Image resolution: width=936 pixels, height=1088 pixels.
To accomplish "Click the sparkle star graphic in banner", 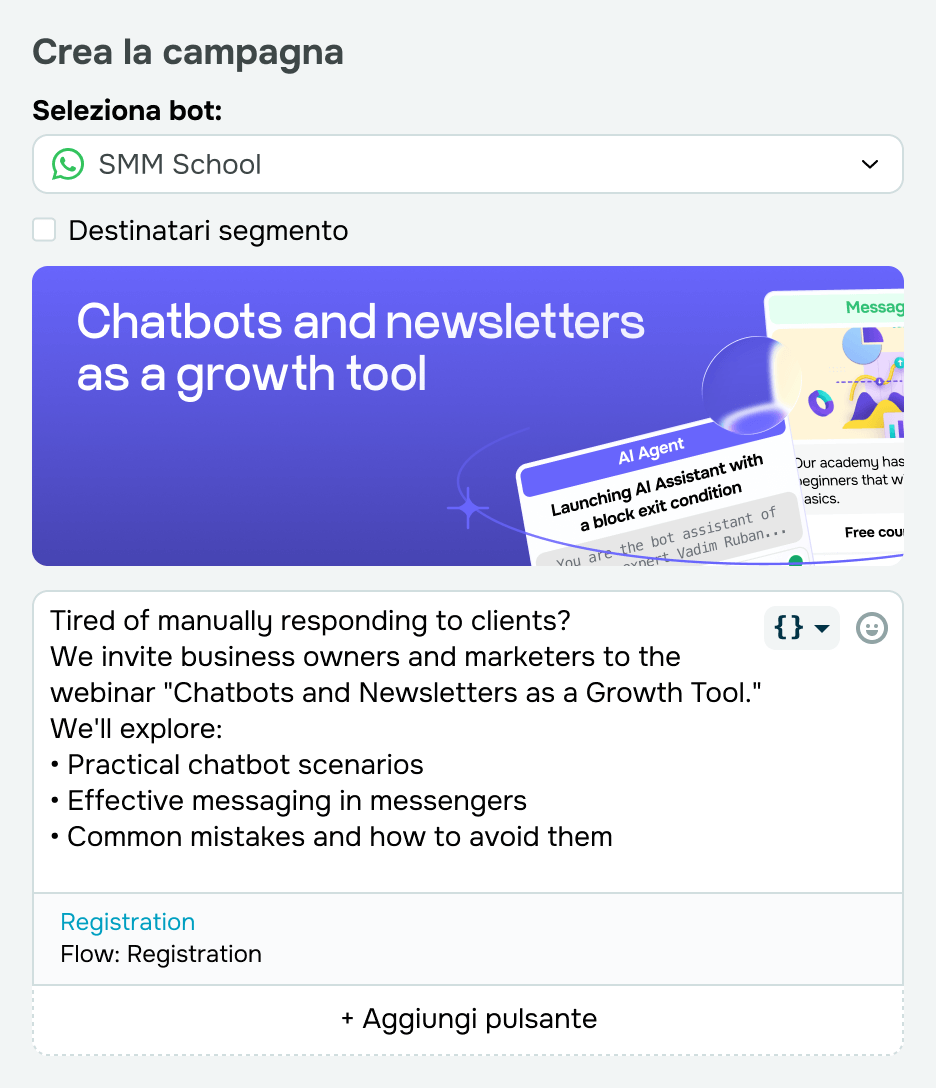I will coord(467,510).
